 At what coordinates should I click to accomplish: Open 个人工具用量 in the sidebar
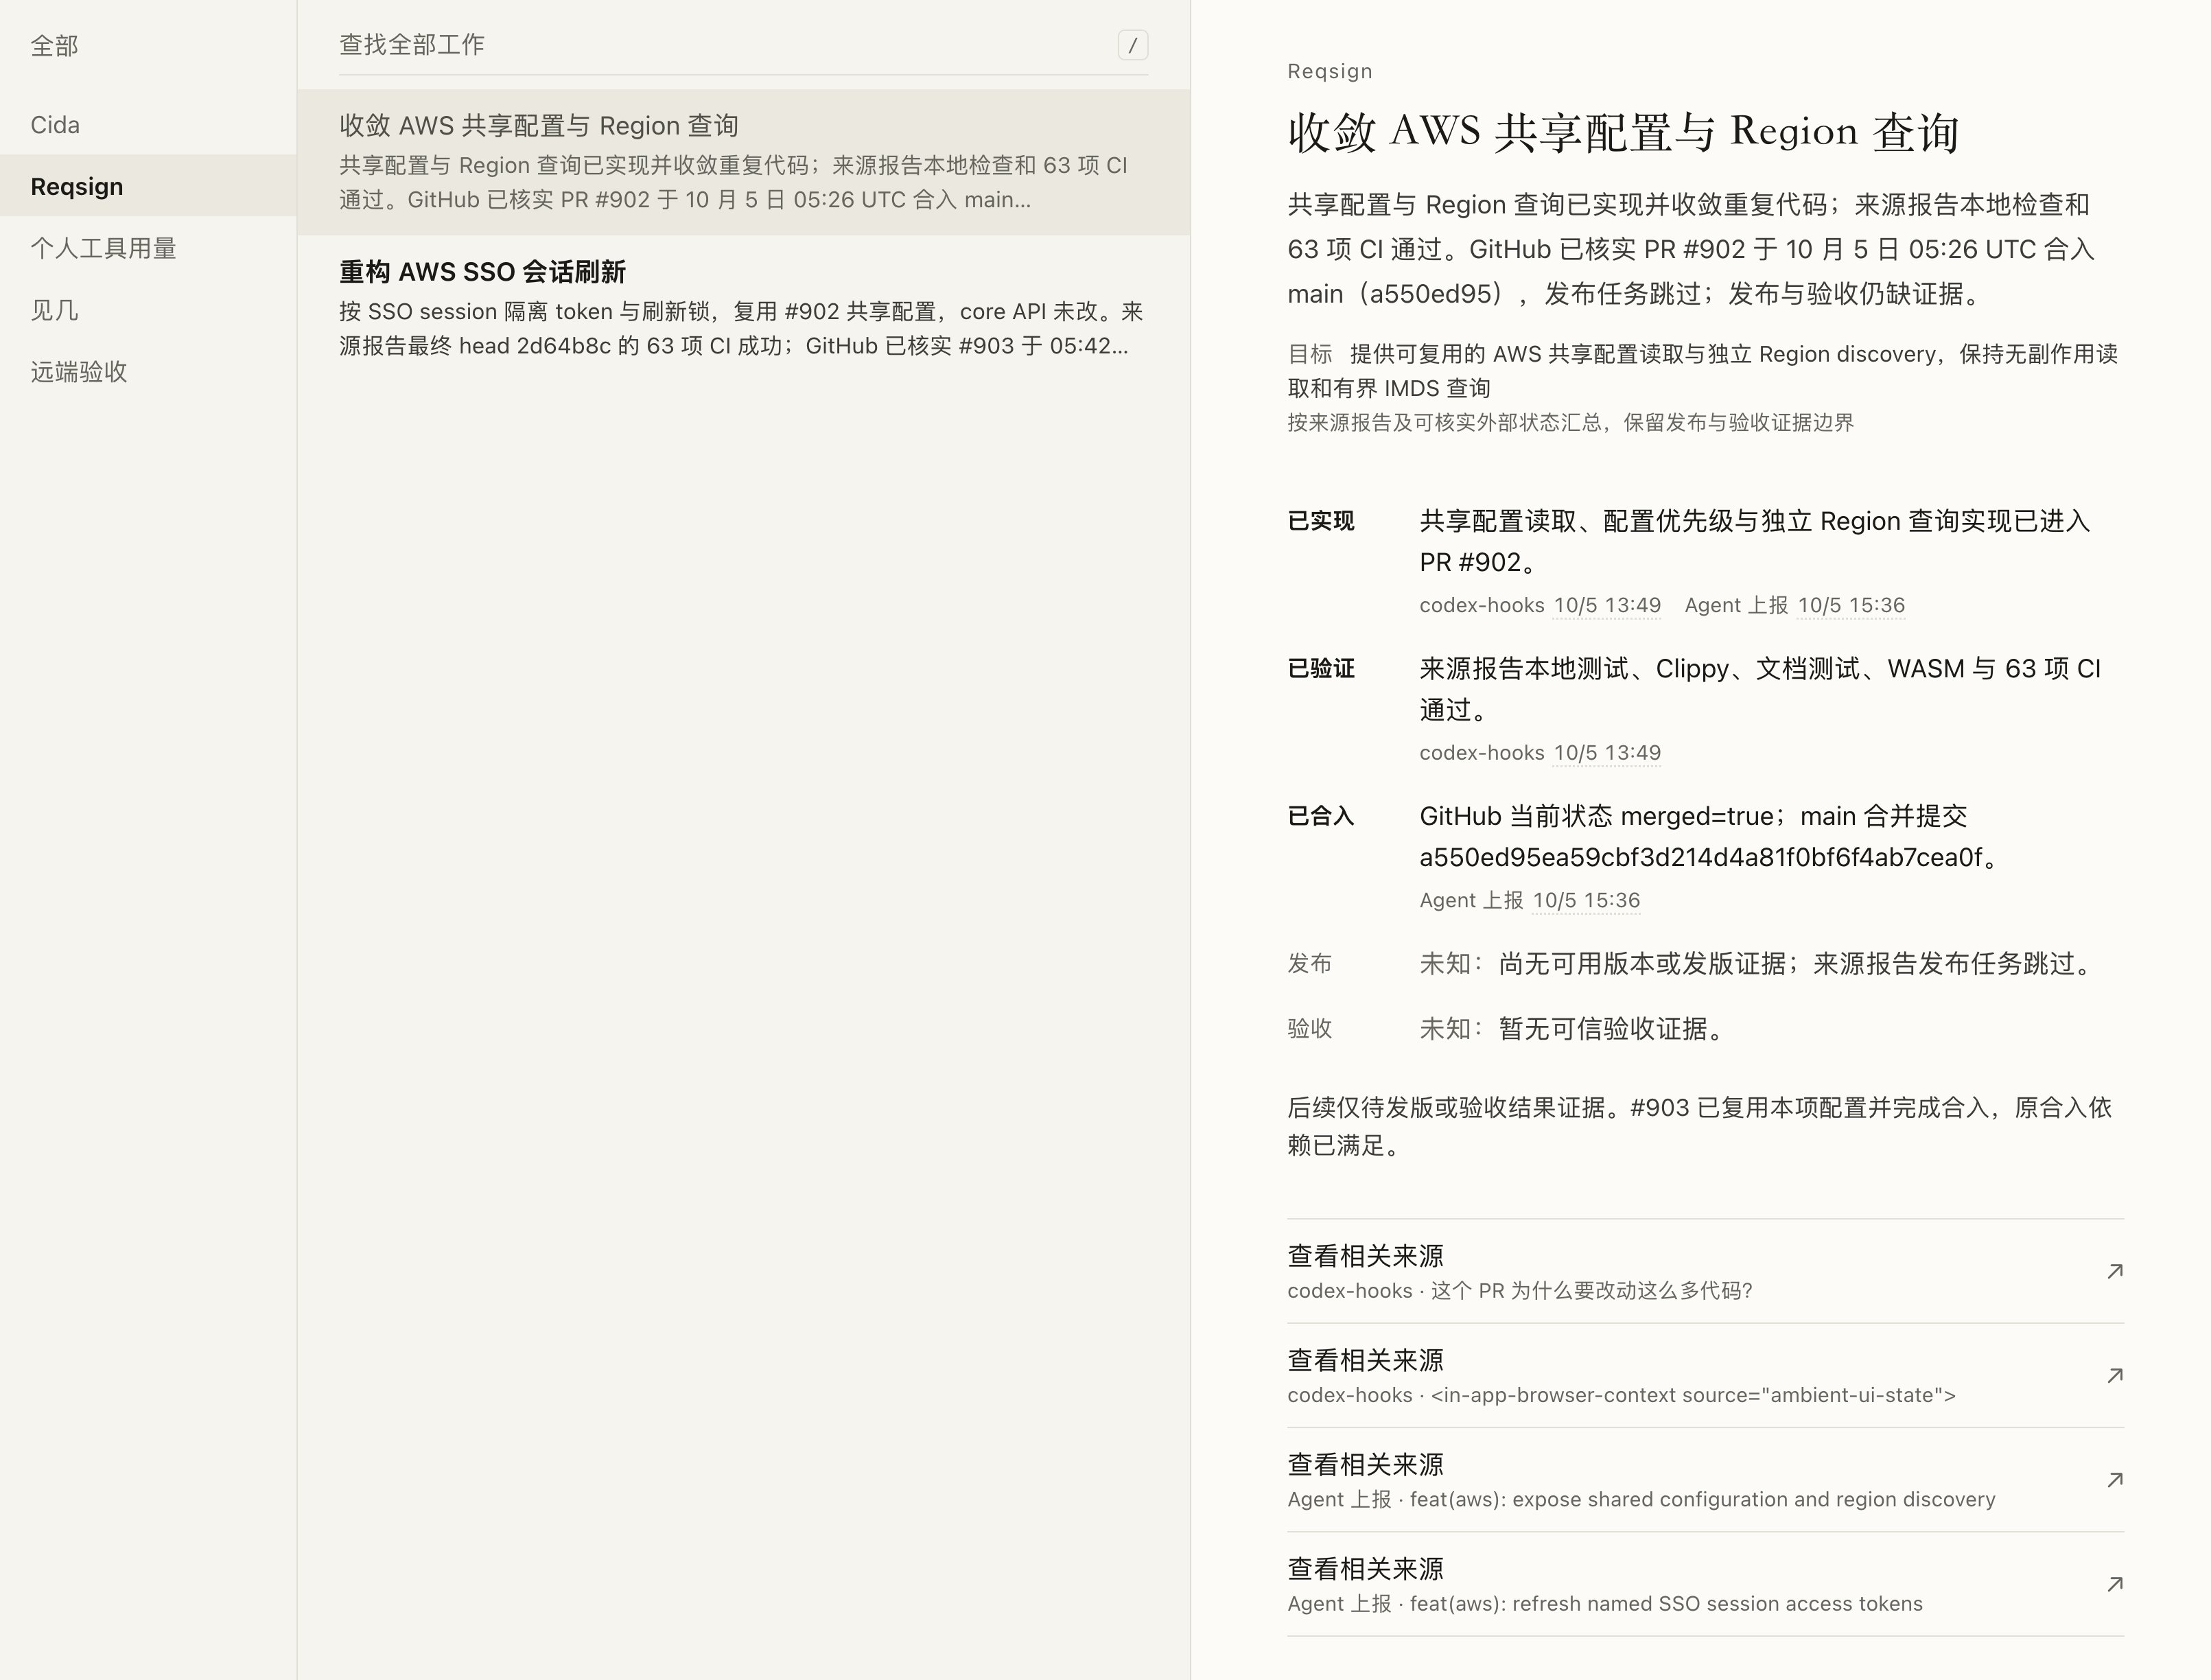click(x=148, y=248)
